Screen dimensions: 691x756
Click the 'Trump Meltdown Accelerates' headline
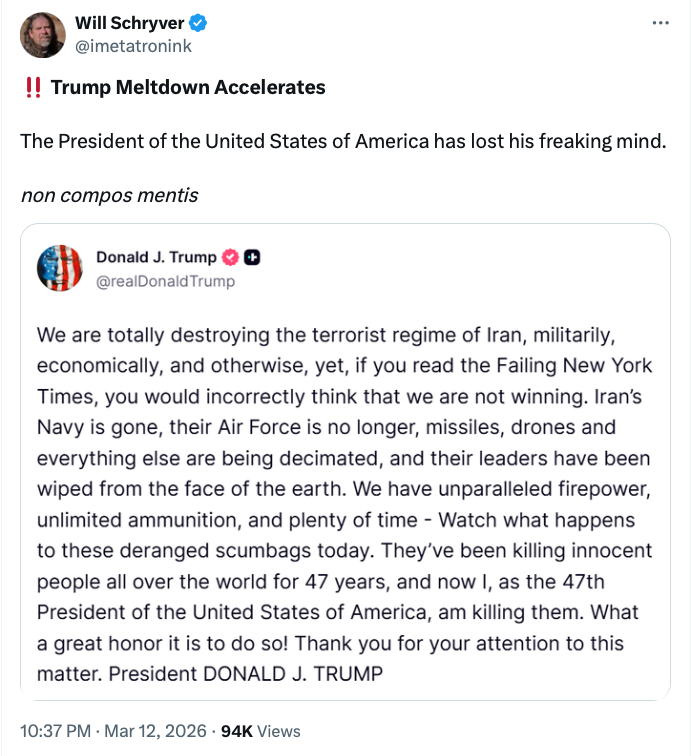coord(188,88)
